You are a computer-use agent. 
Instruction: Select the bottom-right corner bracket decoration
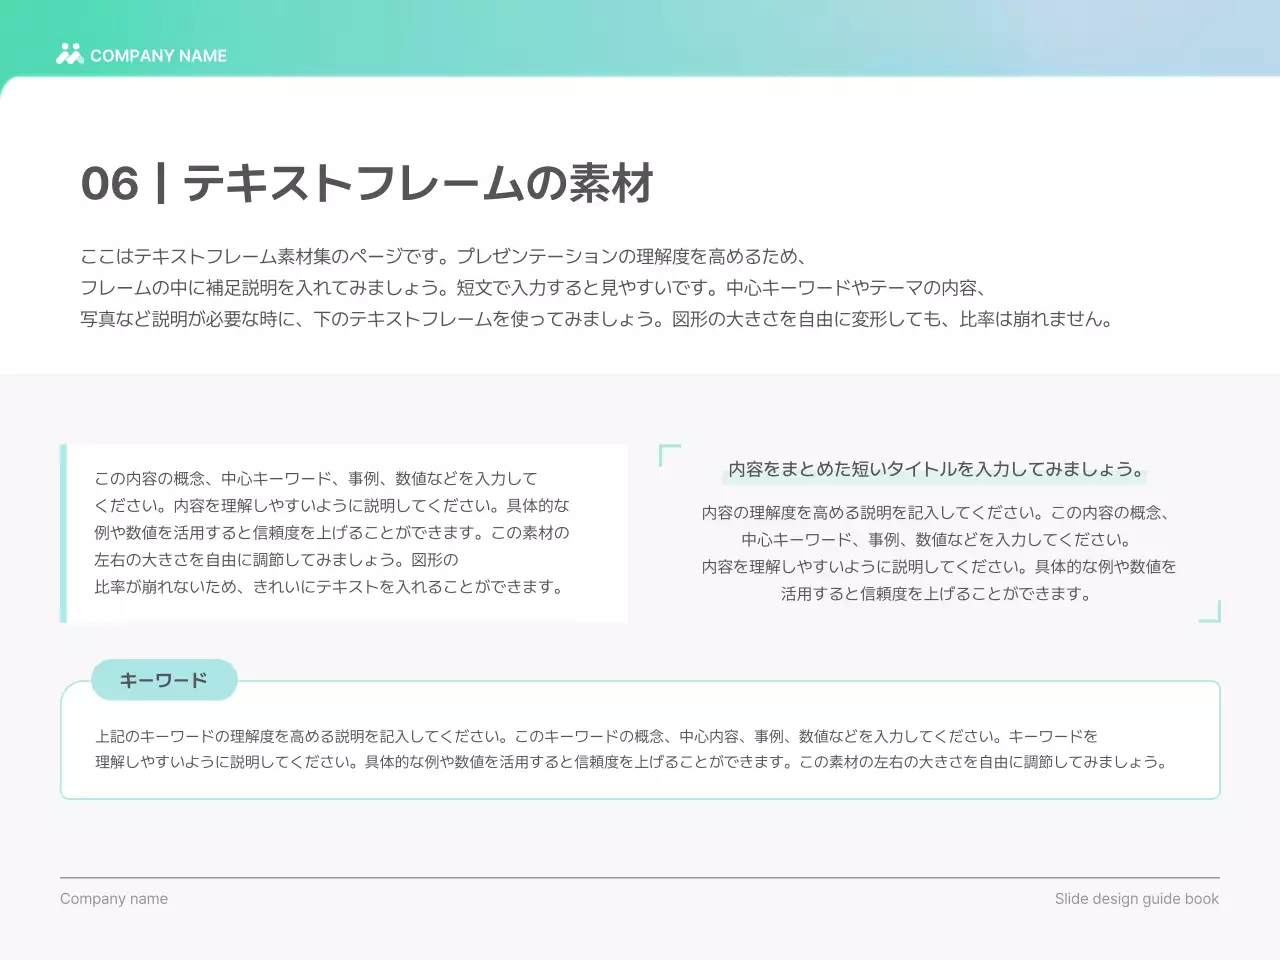click(1211, 612)
